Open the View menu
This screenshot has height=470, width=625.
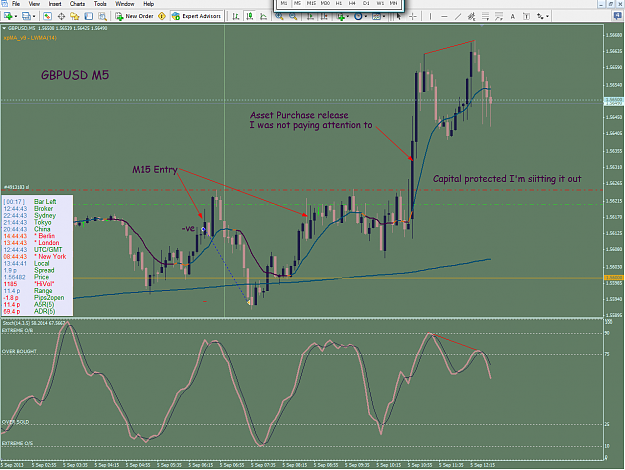tap(34, 4)
